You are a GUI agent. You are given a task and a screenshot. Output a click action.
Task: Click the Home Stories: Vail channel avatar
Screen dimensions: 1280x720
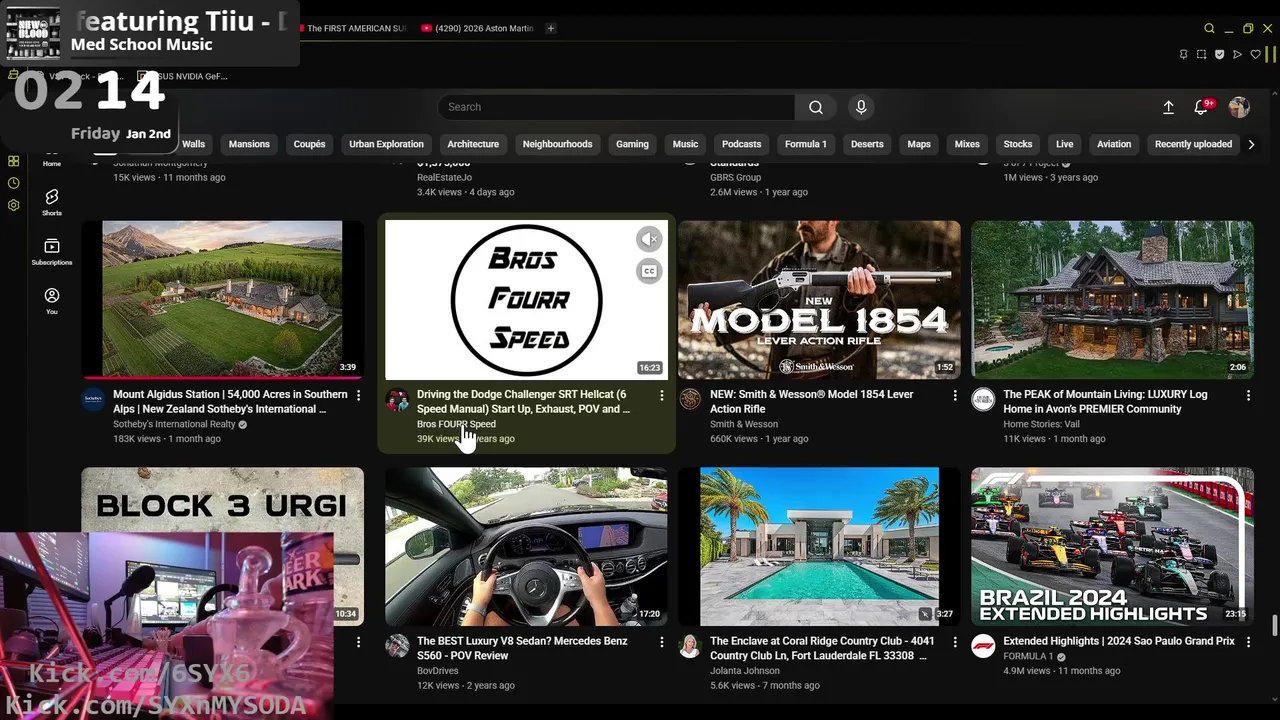[983, 400]
